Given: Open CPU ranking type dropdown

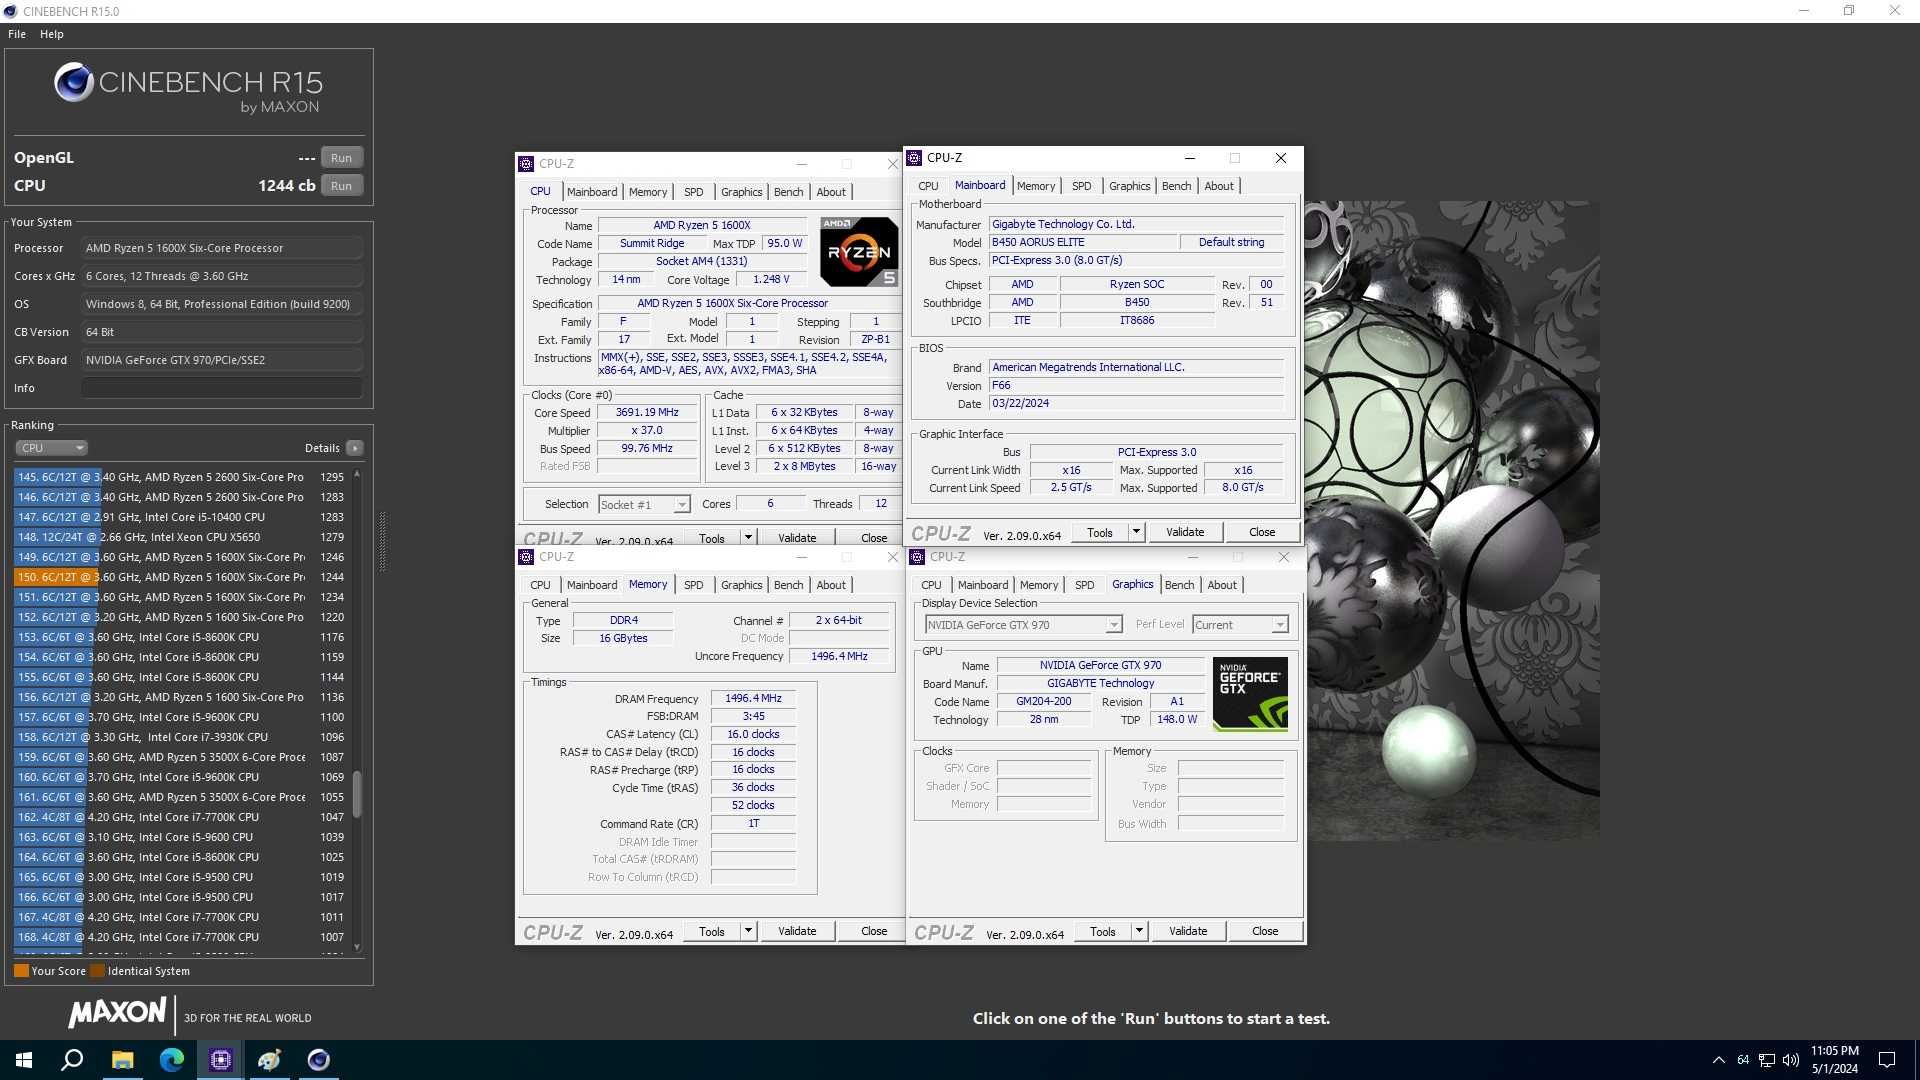Looking at the screenshot, I should 51,448.
